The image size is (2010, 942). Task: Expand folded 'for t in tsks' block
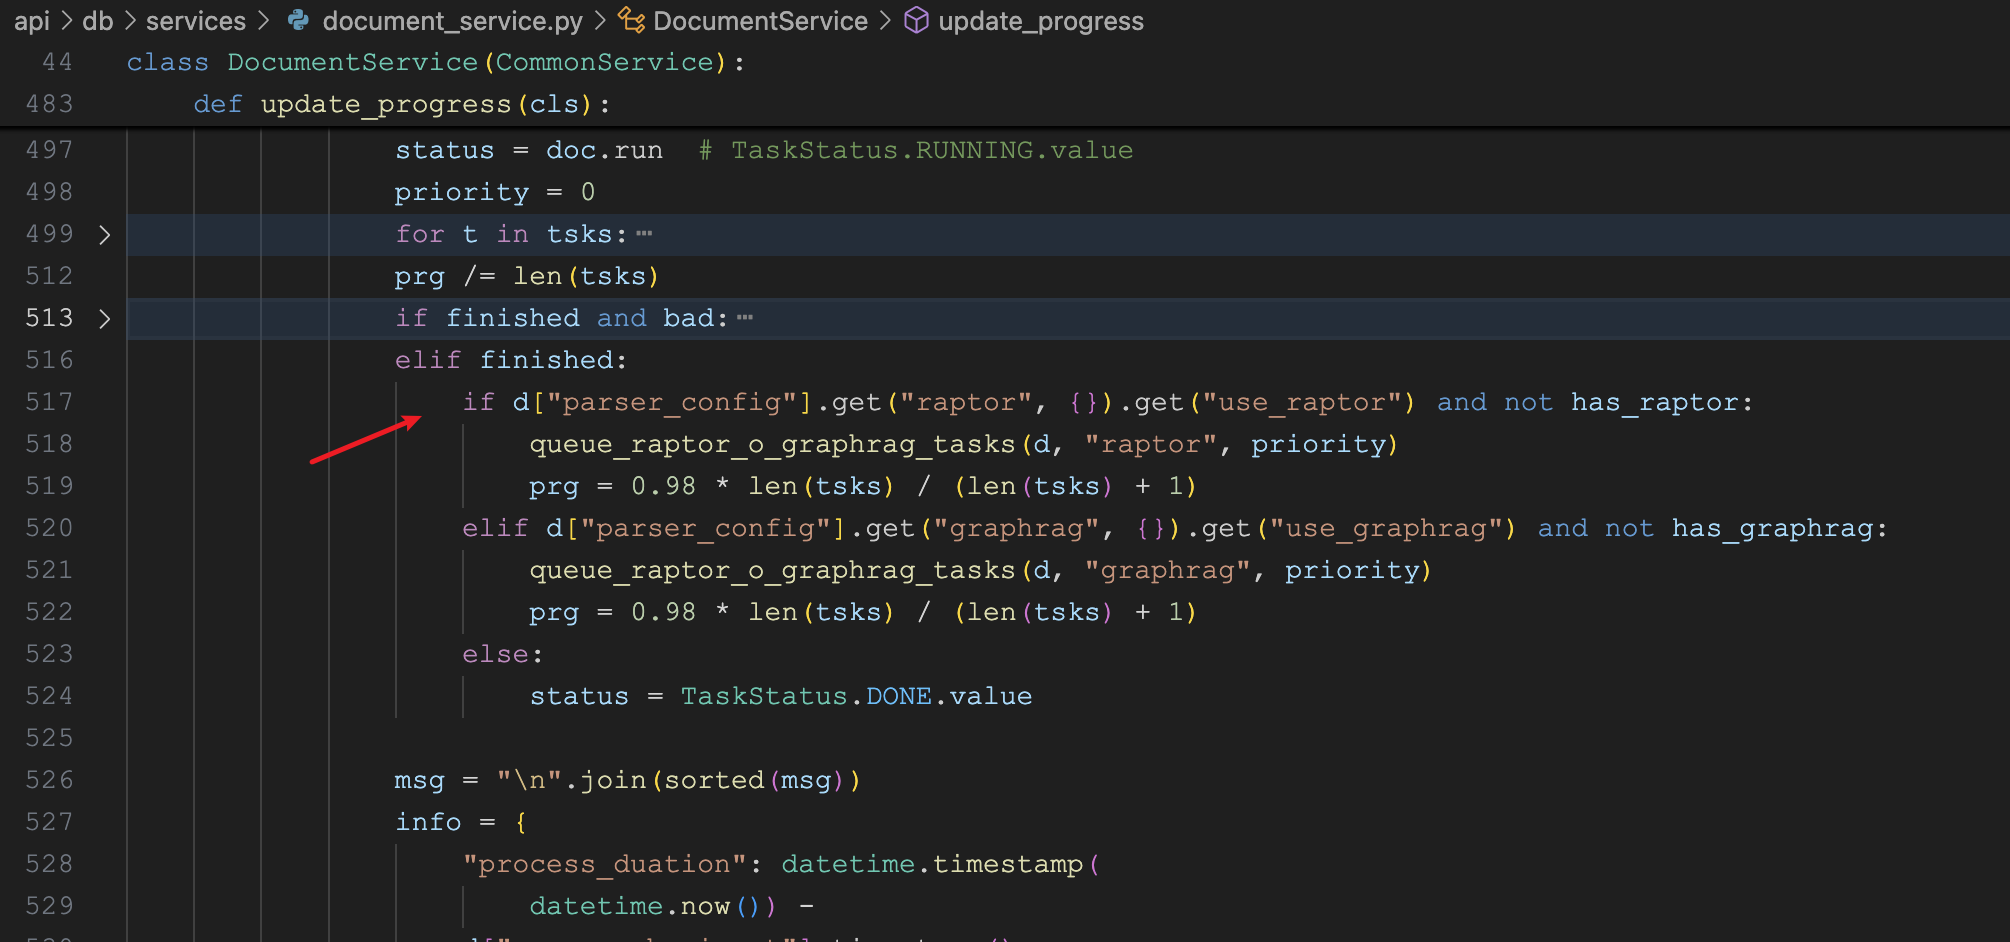tap(105, 235)
